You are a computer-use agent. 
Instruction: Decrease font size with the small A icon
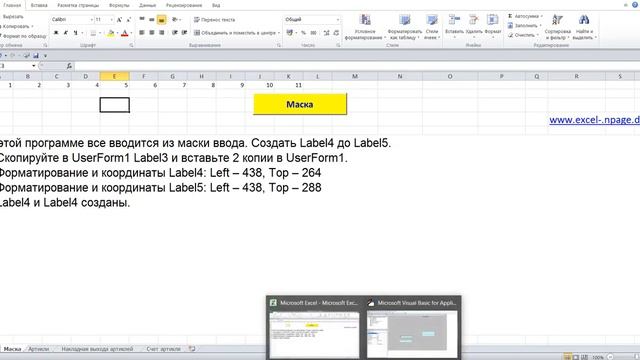129,20
